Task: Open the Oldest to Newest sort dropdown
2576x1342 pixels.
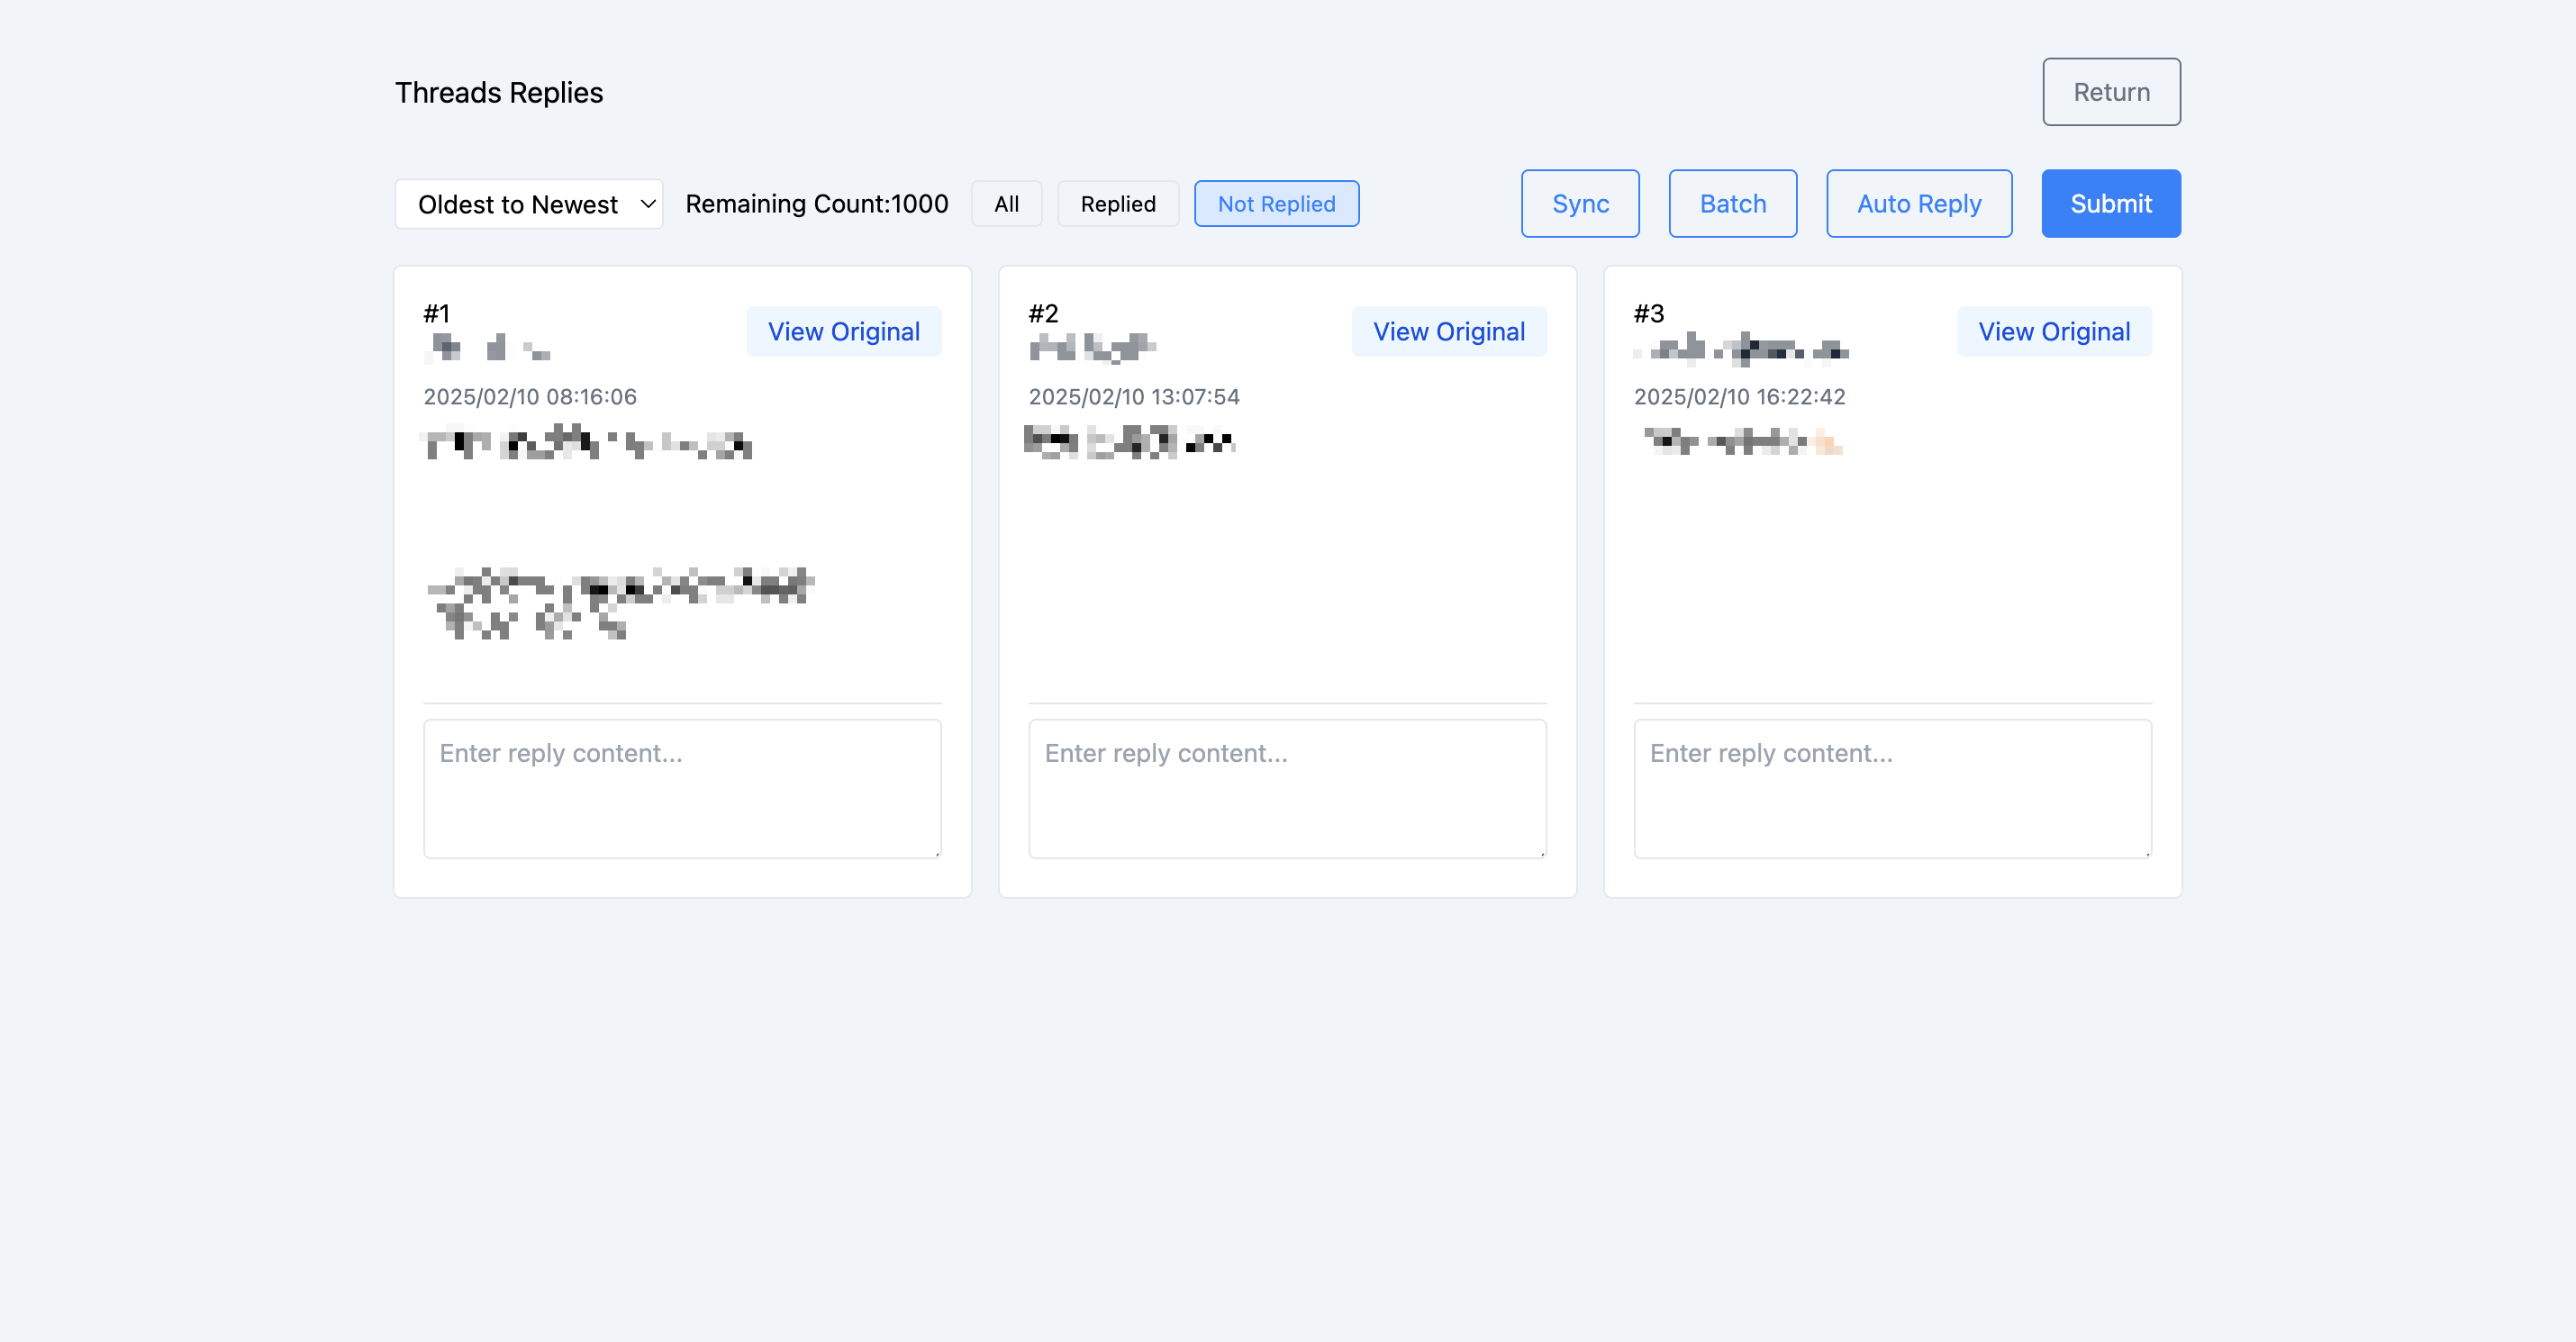Action: click(529, 204)
